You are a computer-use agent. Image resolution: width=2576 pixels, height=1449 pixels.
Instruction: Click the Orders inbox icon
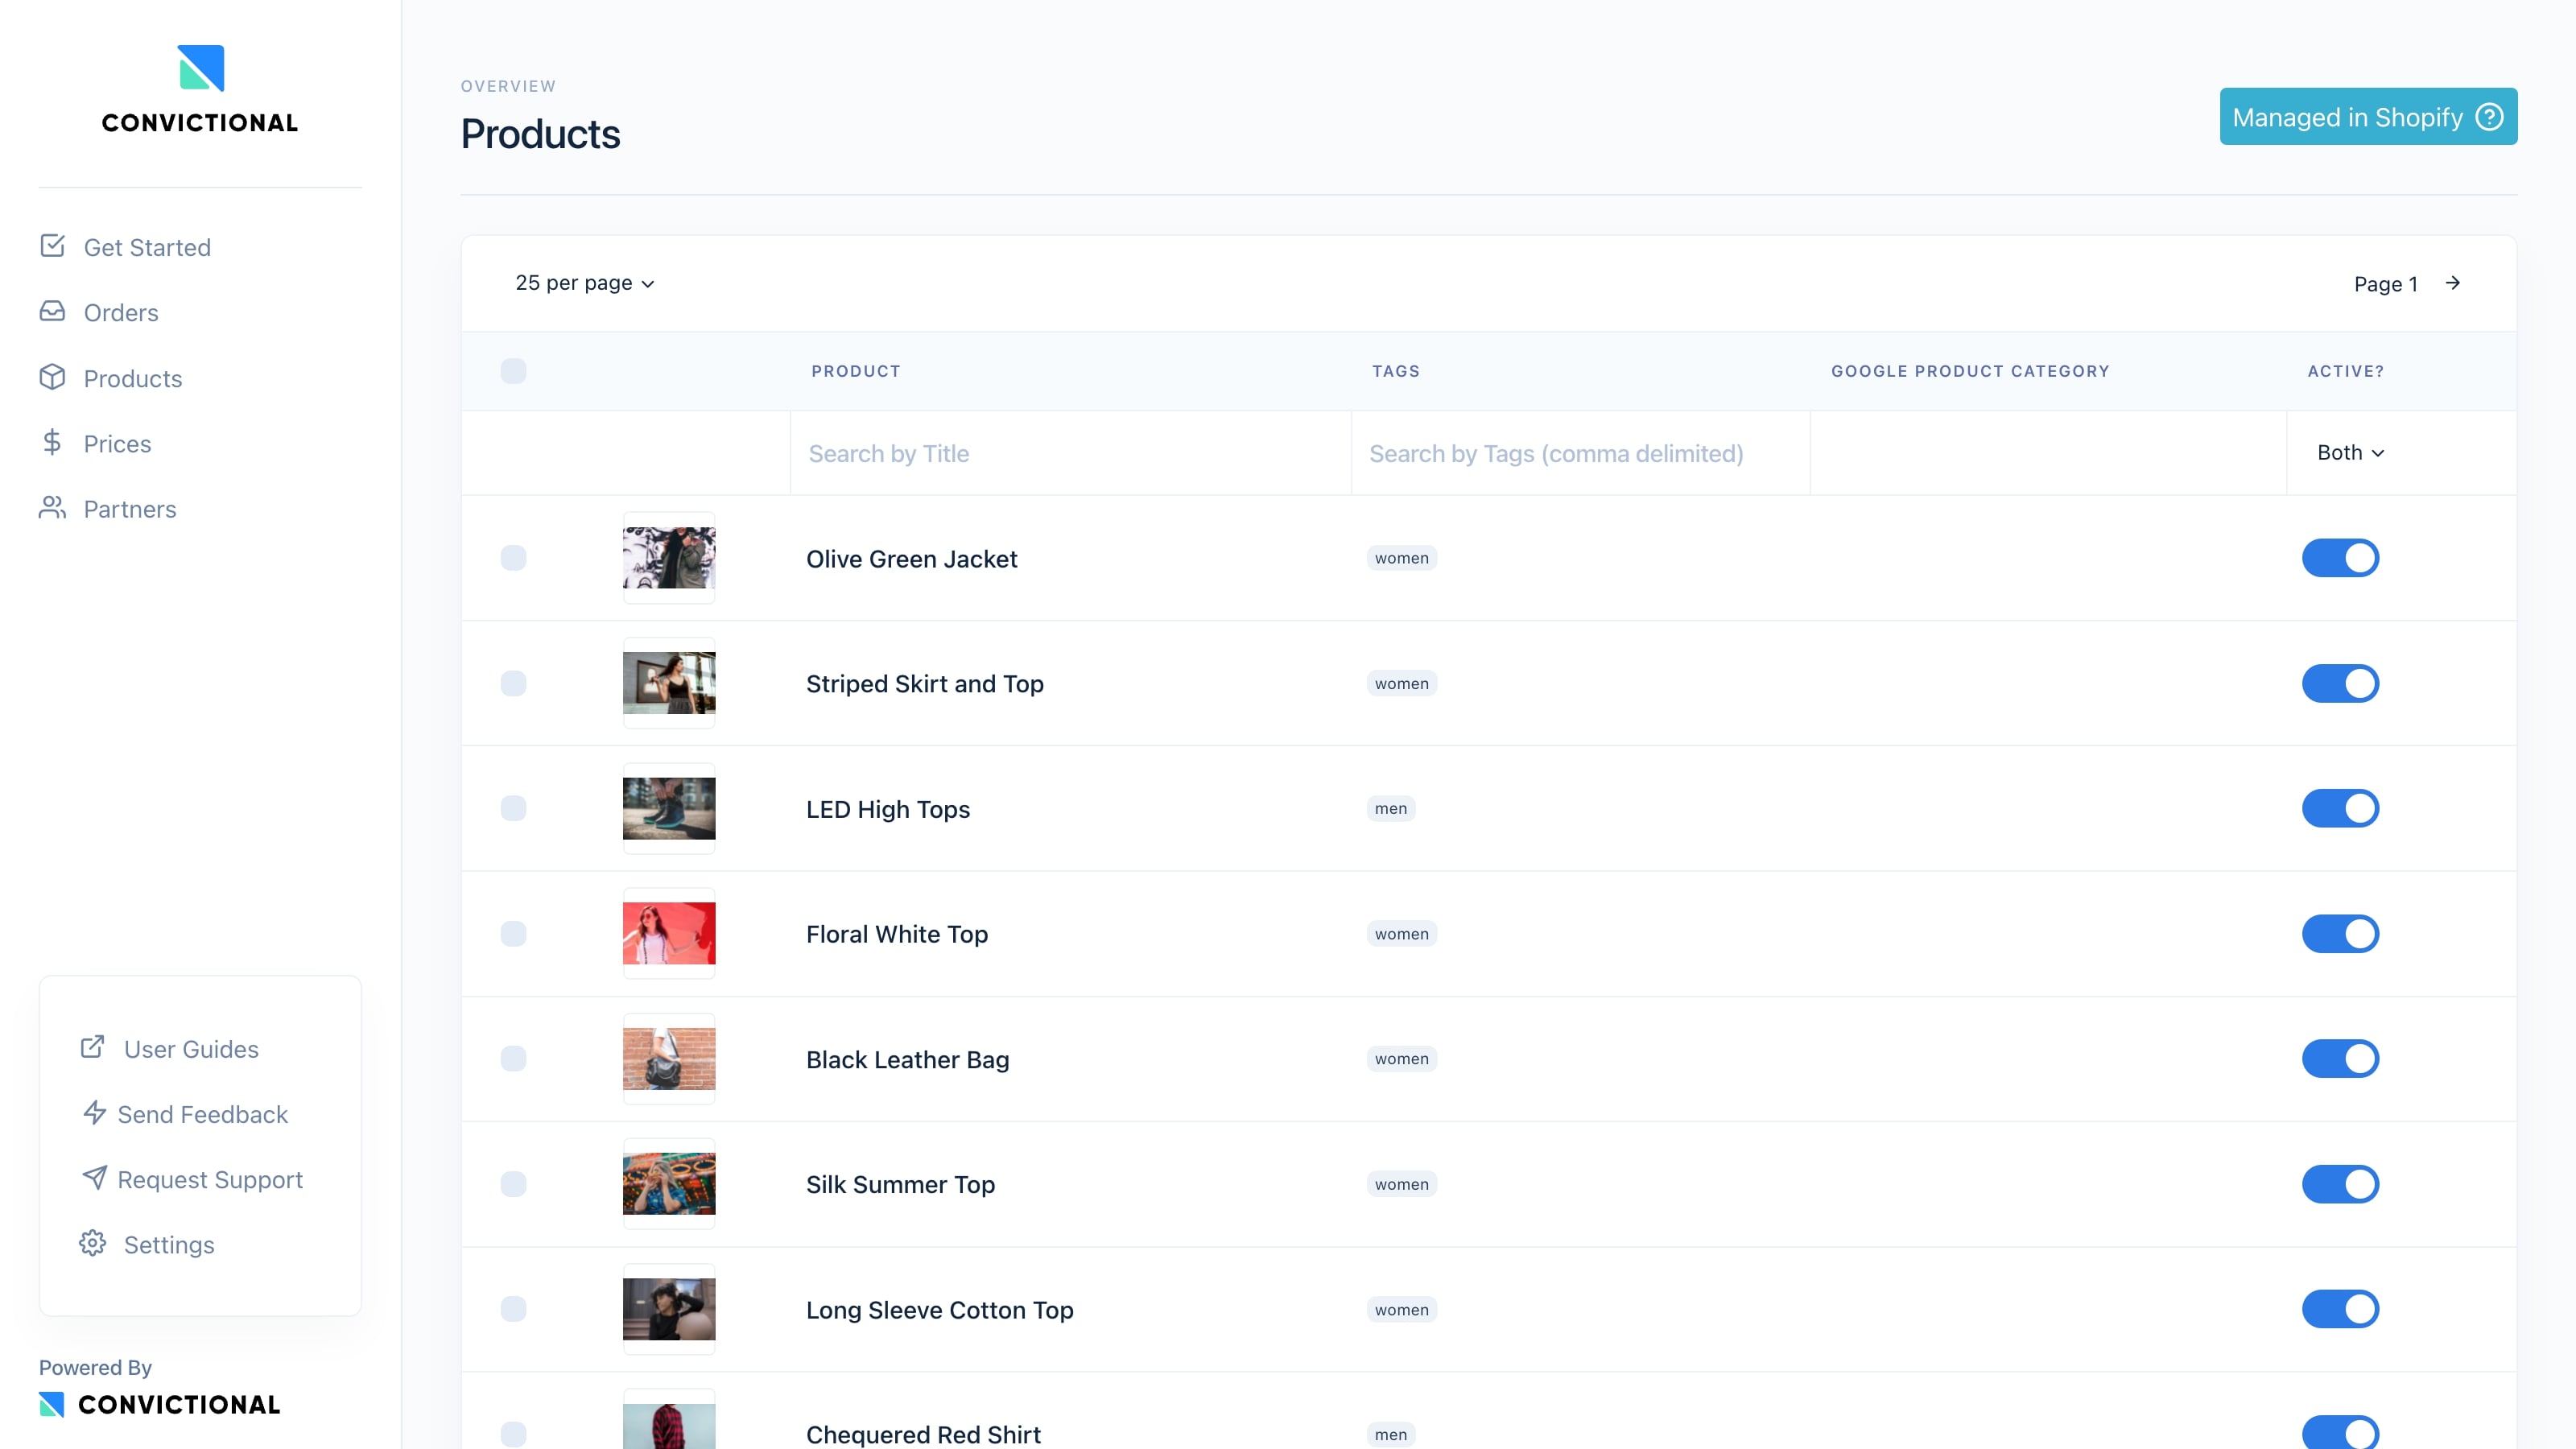point(52,312)
